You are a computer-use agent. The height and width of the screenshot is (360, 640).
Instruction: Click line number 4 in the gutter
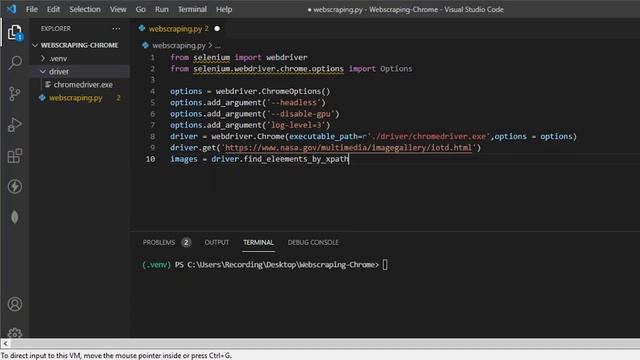(x=153, y=91)
